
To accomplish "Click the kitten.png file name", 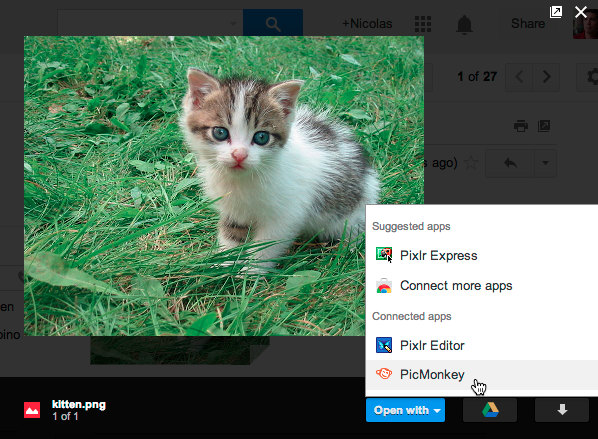I will point(79,404).
